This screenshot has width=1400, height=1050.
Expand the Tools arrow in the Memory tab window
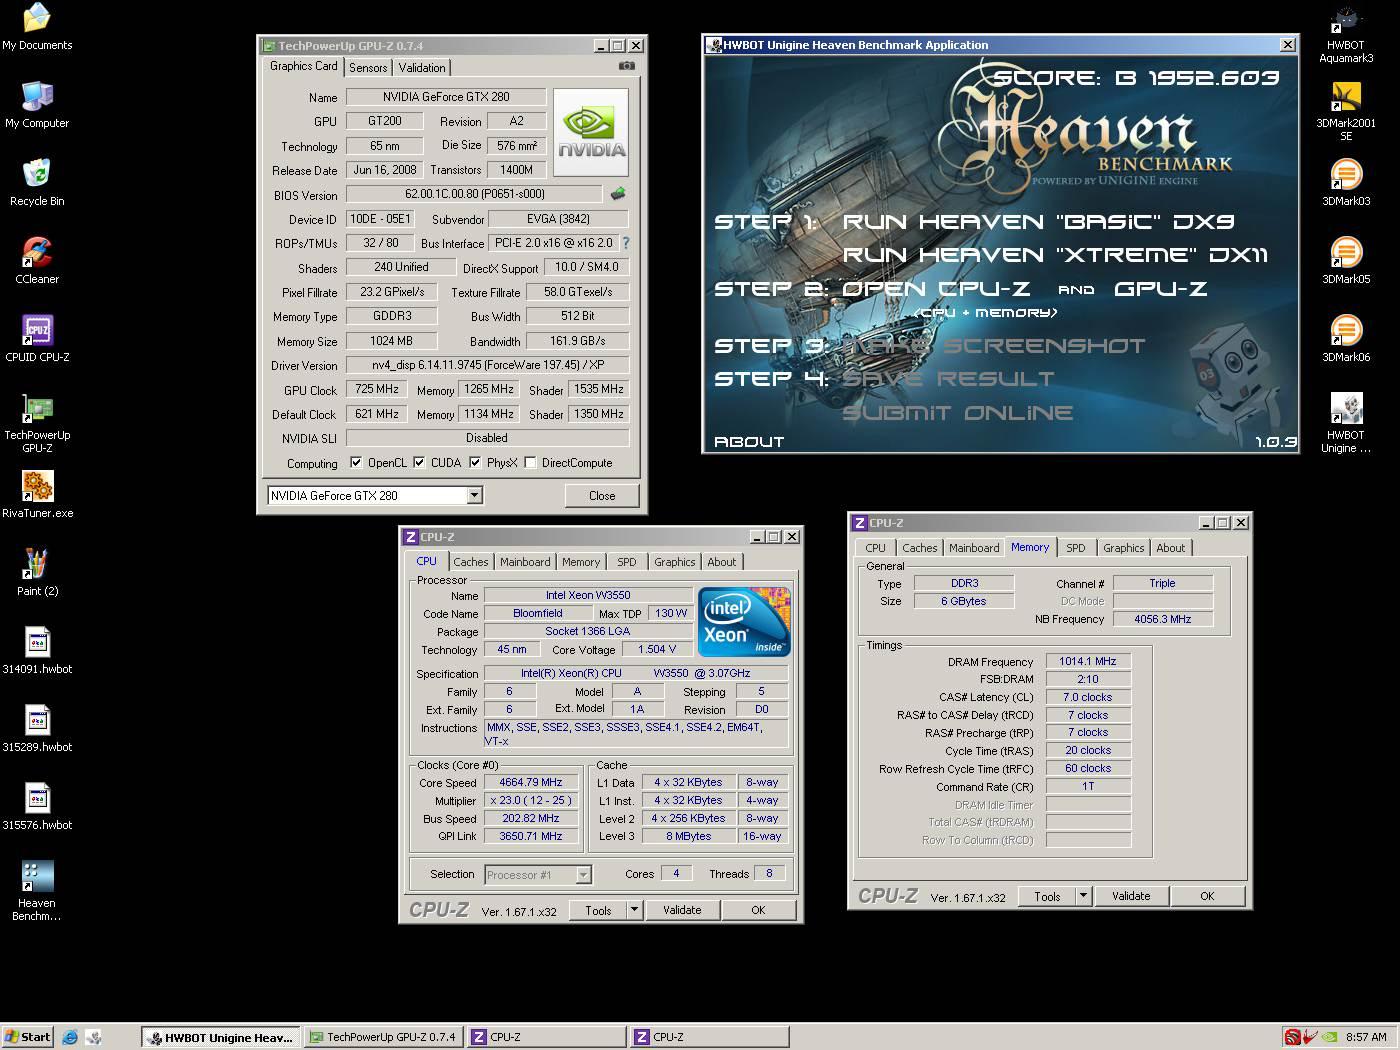[x=1082, y=896]
